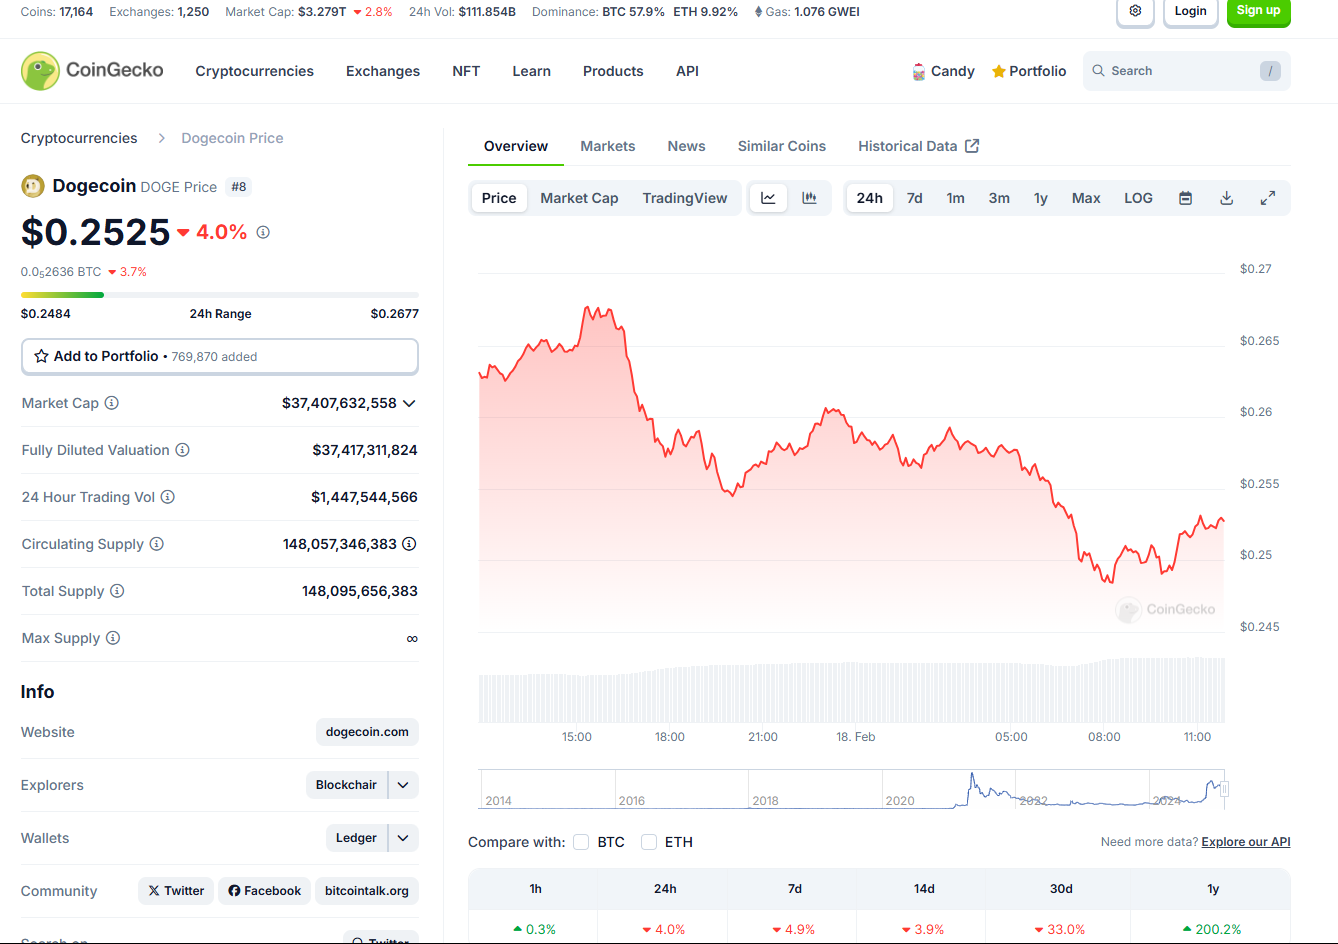
Task: Open the Explorers dropdown arrow
Action: (x=403, y=785)
